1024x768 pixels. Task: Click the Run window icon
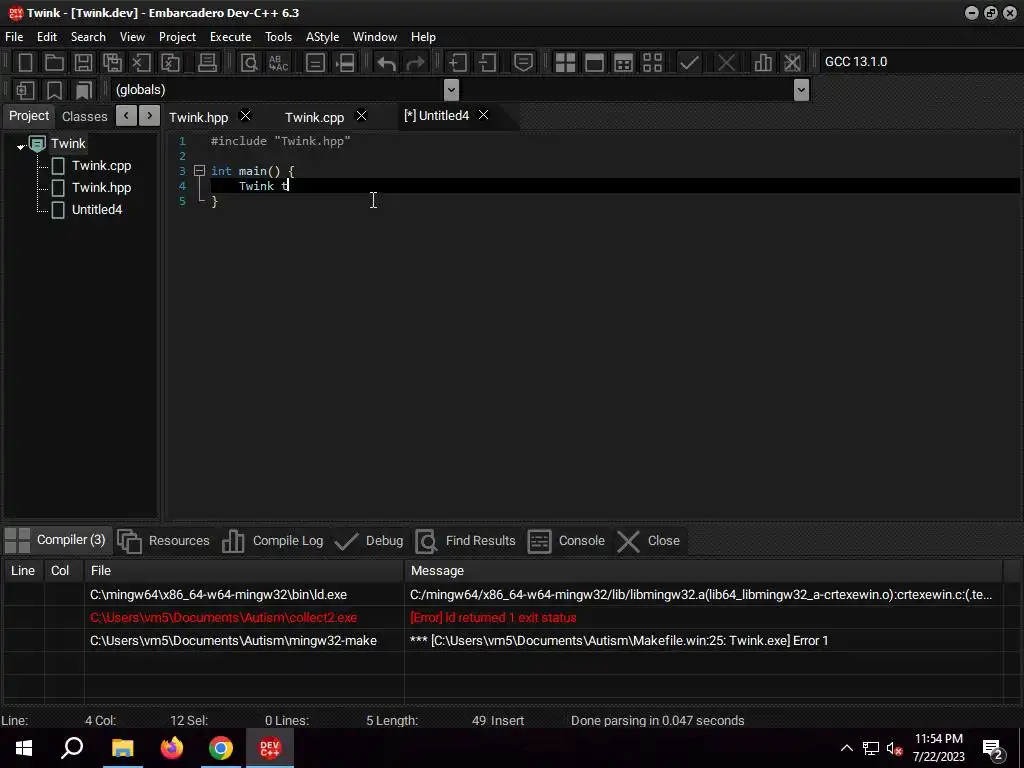tap(594, 63)
